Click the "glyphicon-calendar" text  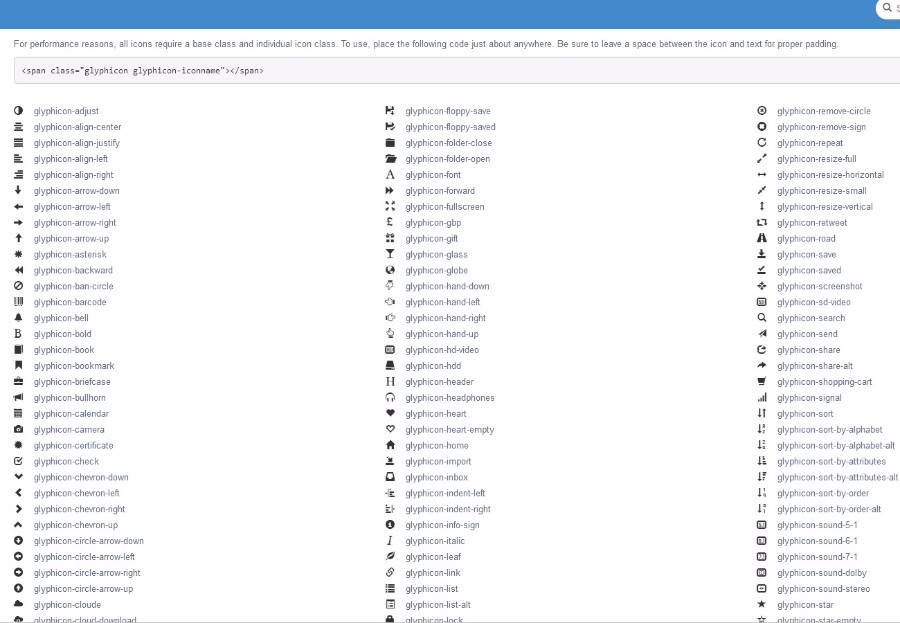coord(71,413)
